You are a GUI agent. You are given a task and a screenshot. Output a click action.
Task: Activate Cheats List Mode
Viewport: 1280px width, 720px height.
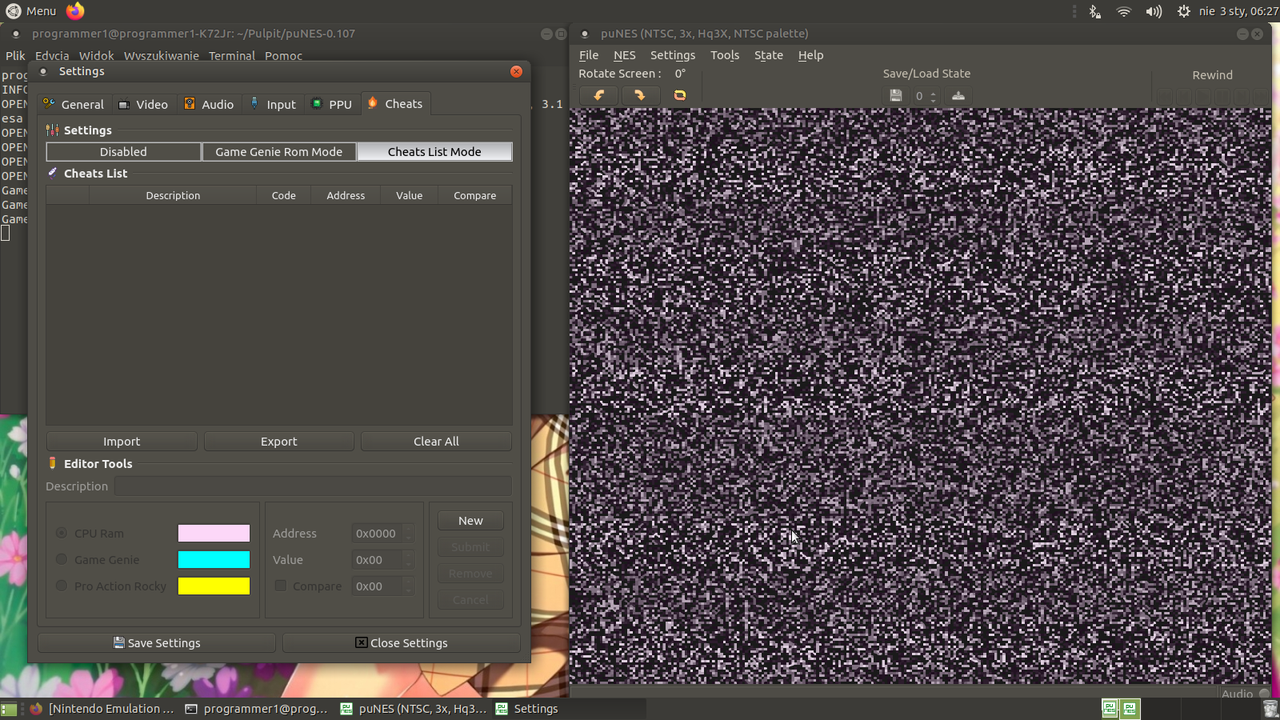coord(435,152)
